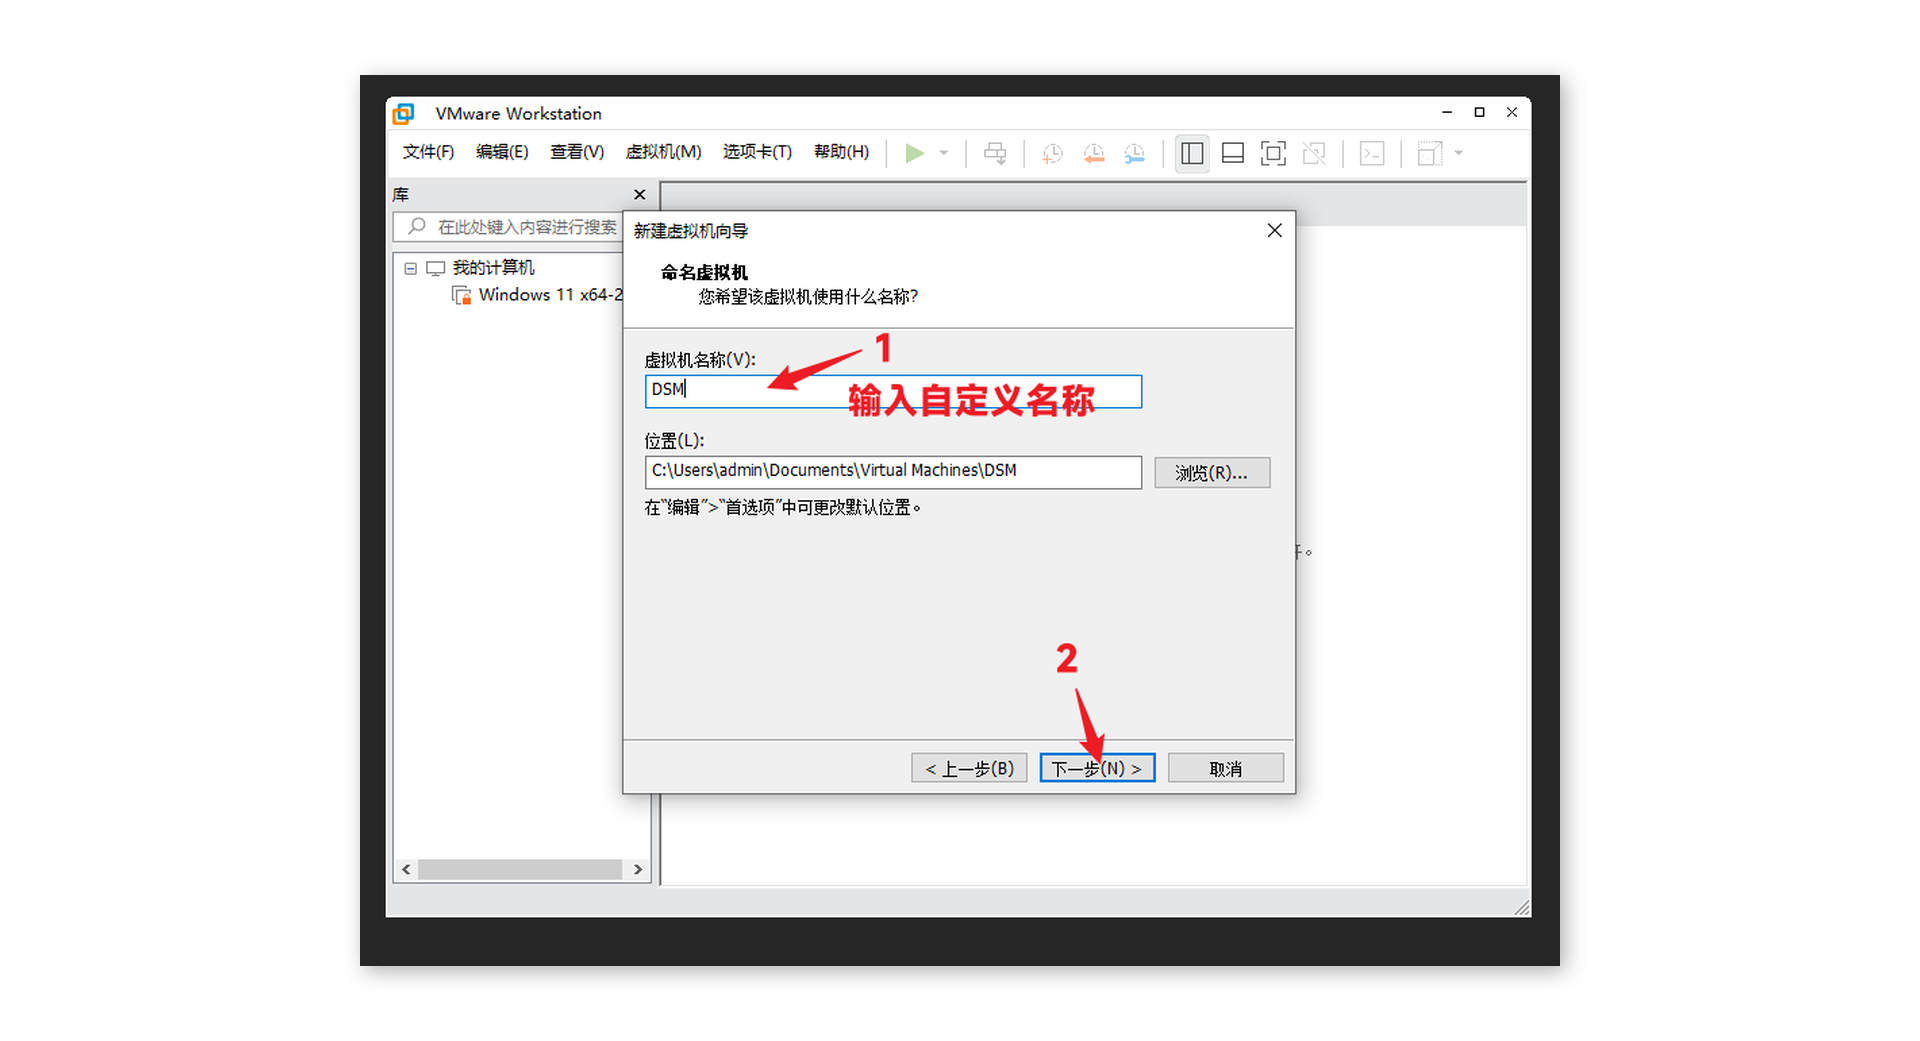Screen dimensions: 1920x1041
Task: Open the 帮助(H) menu
Action: 841,152
